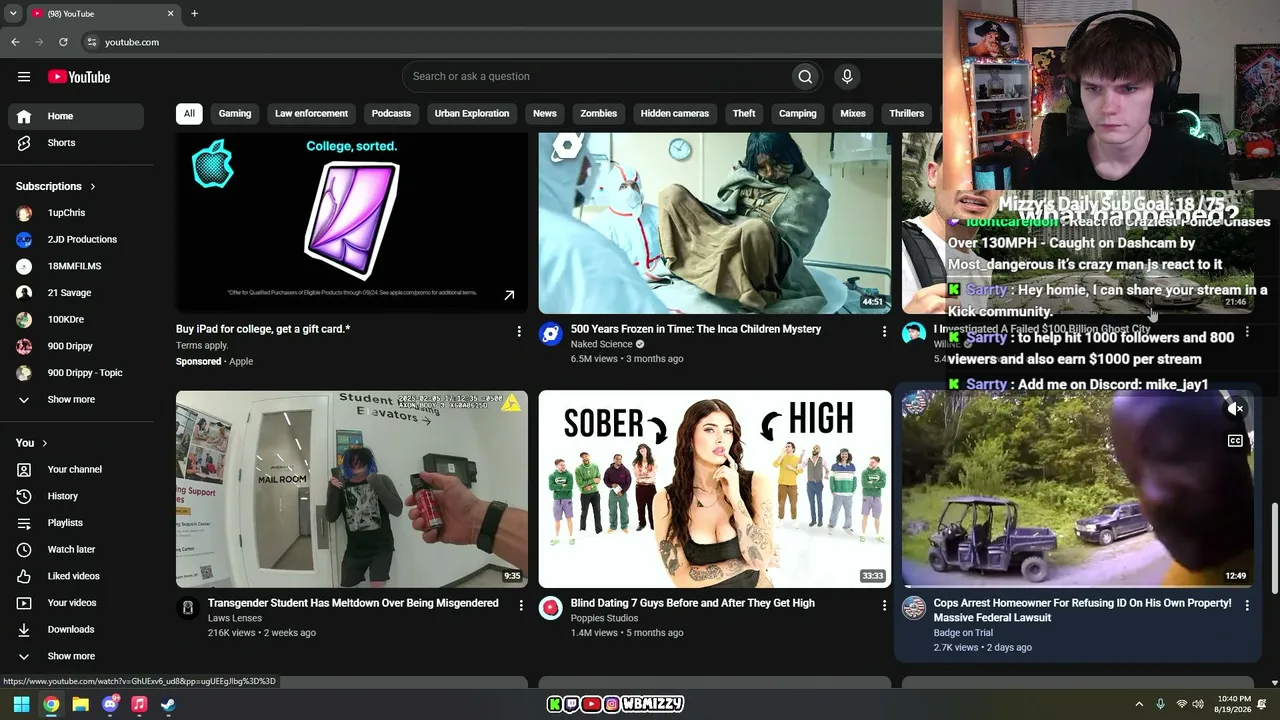The image size is (1280, 720).
Task: Expand the Subscriptions section chevron
Action: 93,187
